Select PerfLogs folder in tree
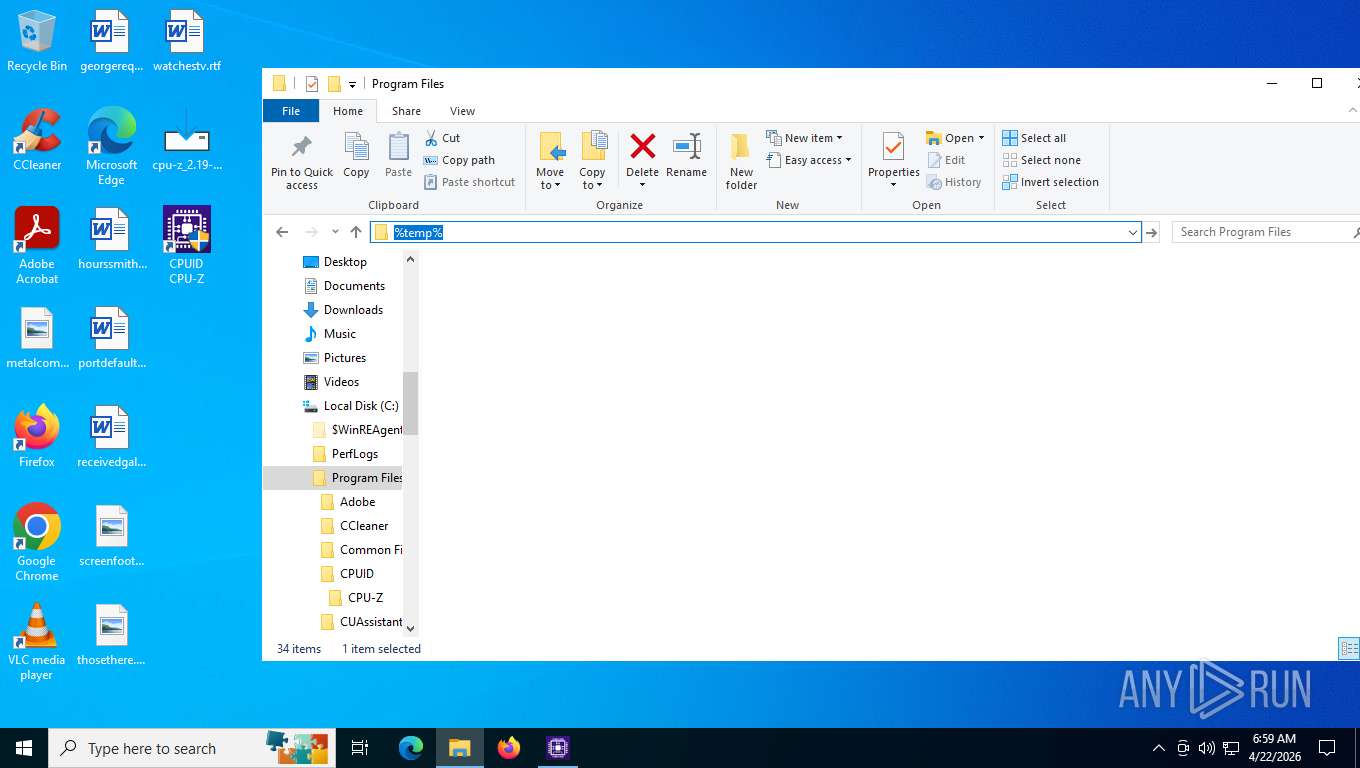The image size is (1360, 768). [354, 454]
